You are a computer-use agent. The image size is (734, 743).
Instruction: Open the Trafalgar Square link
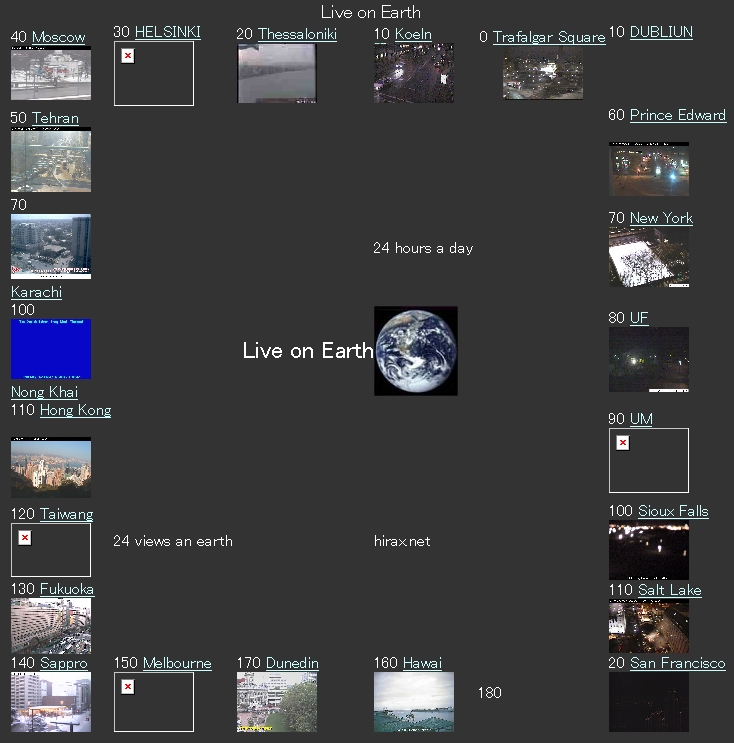(x=548, y=37)
